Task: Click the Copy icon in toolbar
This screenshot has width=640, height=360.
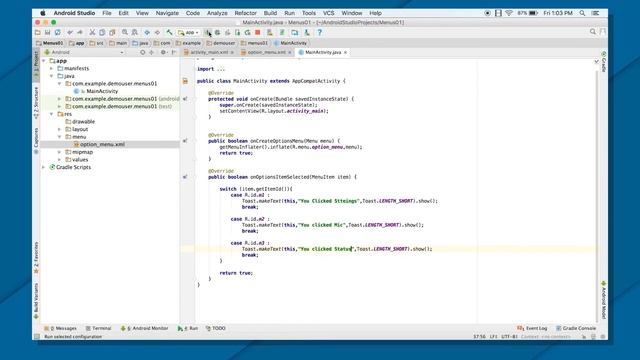Action: point(102,32)
